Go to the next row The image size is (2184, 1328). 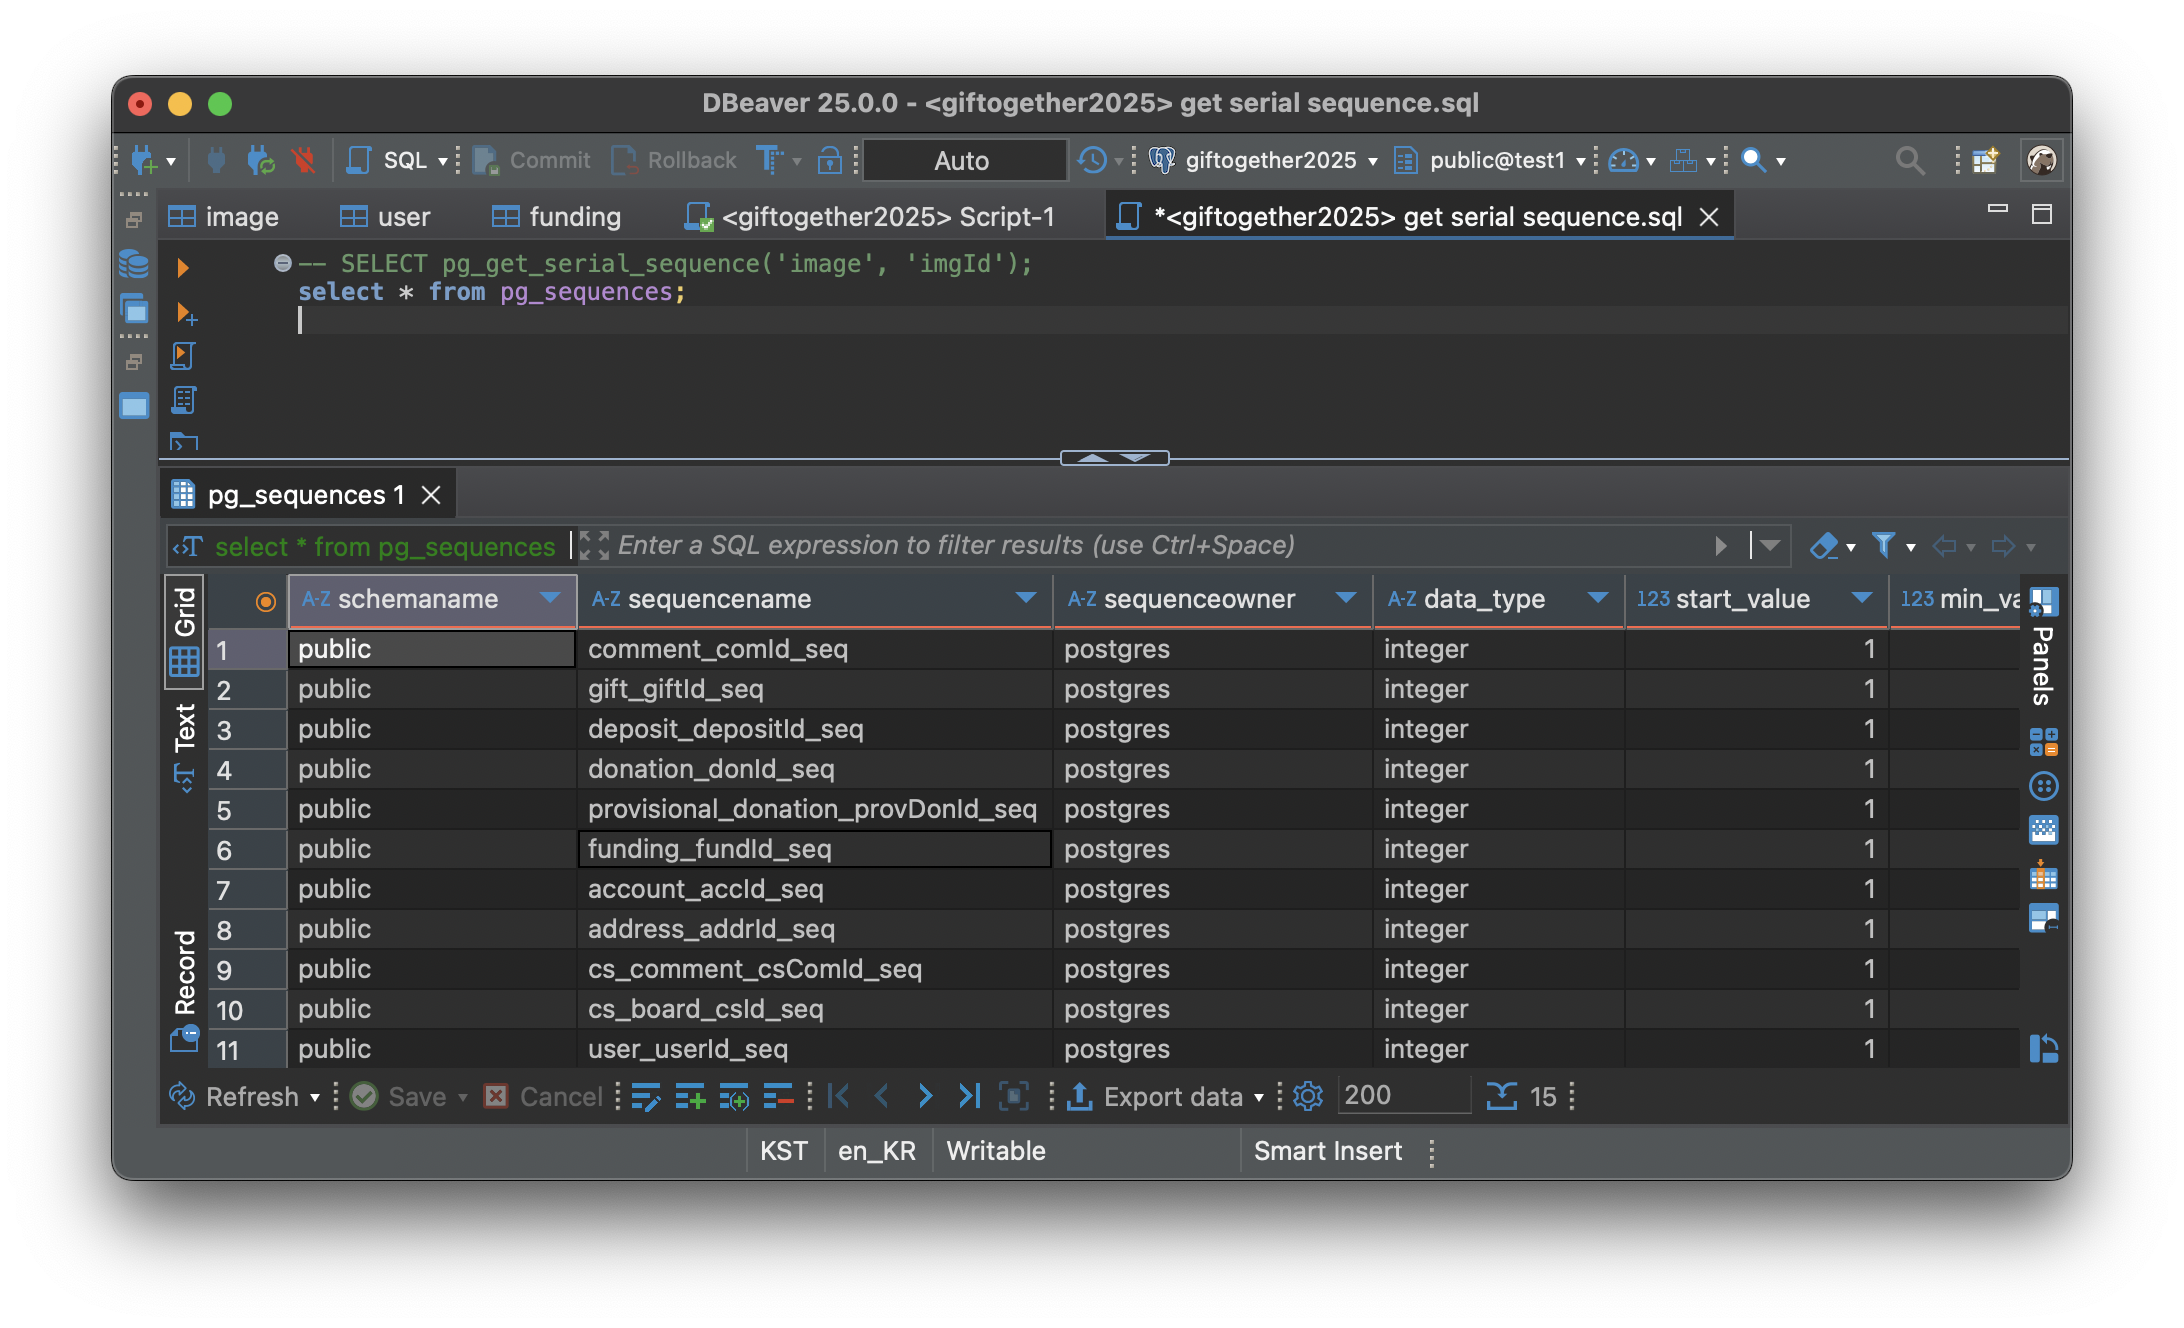click(925, 1097)
